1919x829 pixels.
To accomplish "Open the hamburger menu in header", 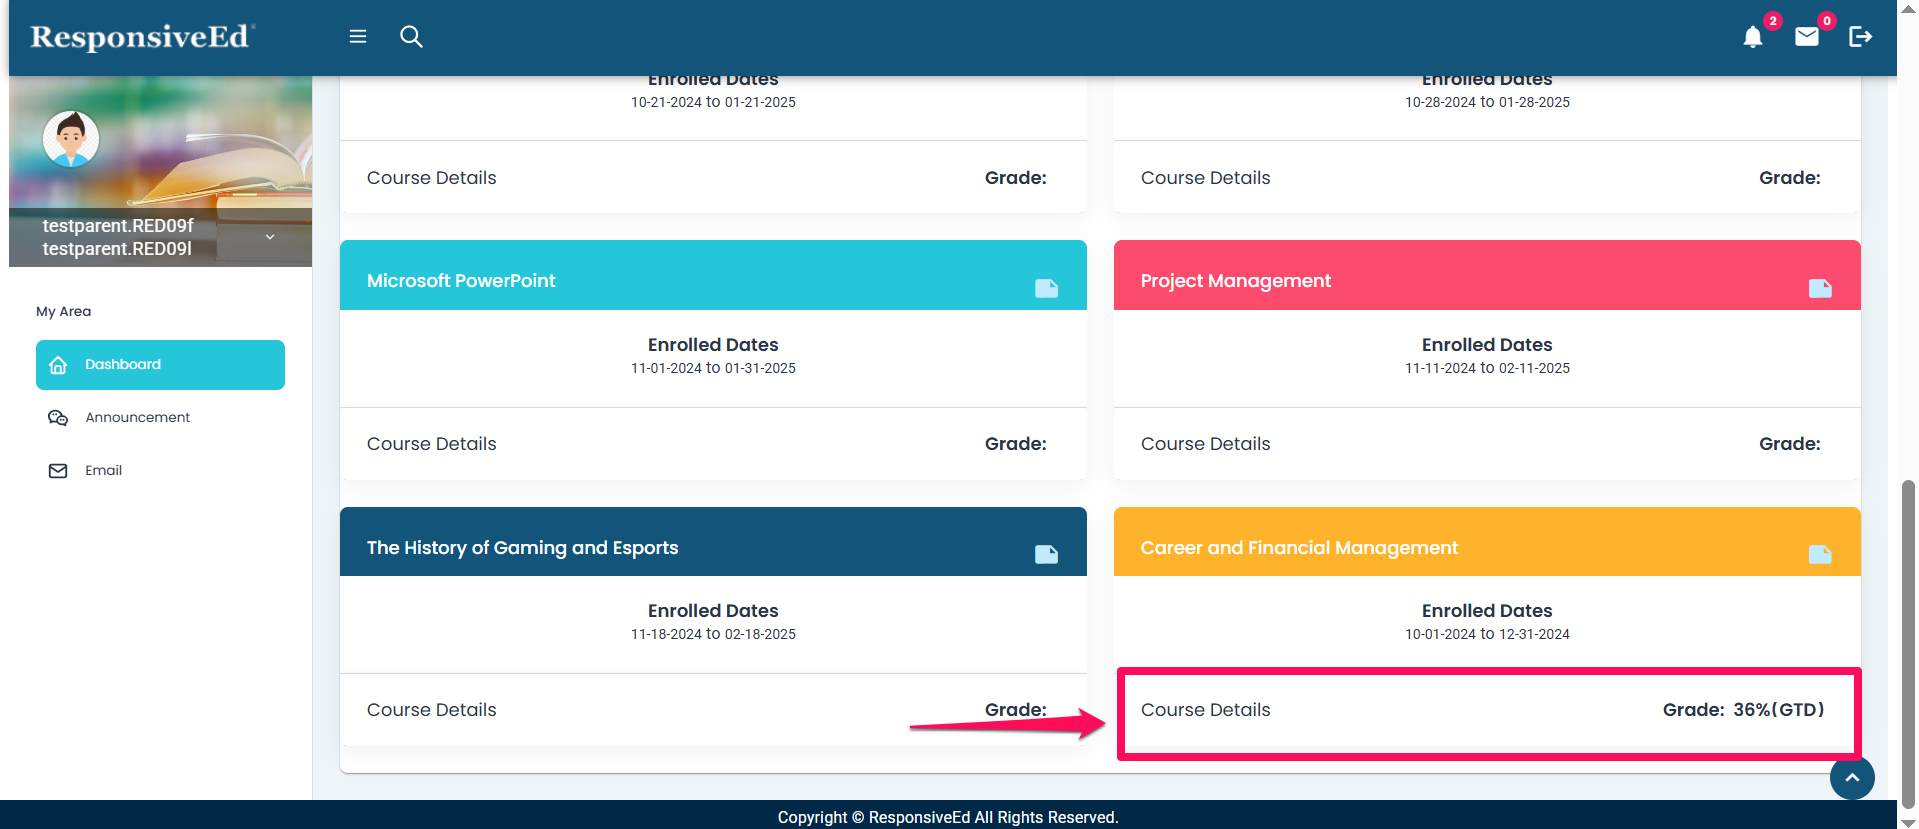I will click(x=357, y=37).
